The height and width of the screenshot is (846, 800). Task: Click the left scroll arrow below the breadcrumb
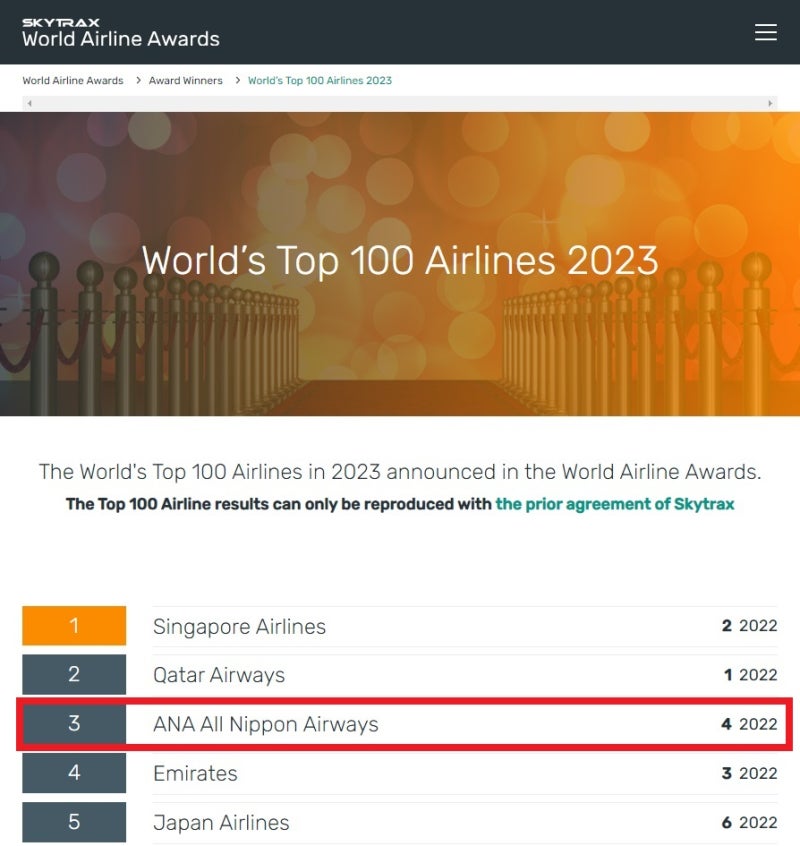[x=29, y=102]
